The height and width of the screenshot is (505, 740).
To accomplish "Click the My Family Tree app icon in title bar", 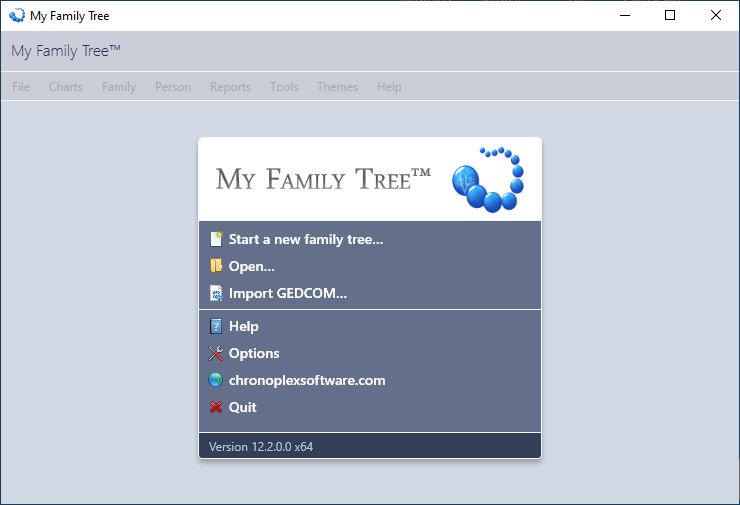I will 17,16.
